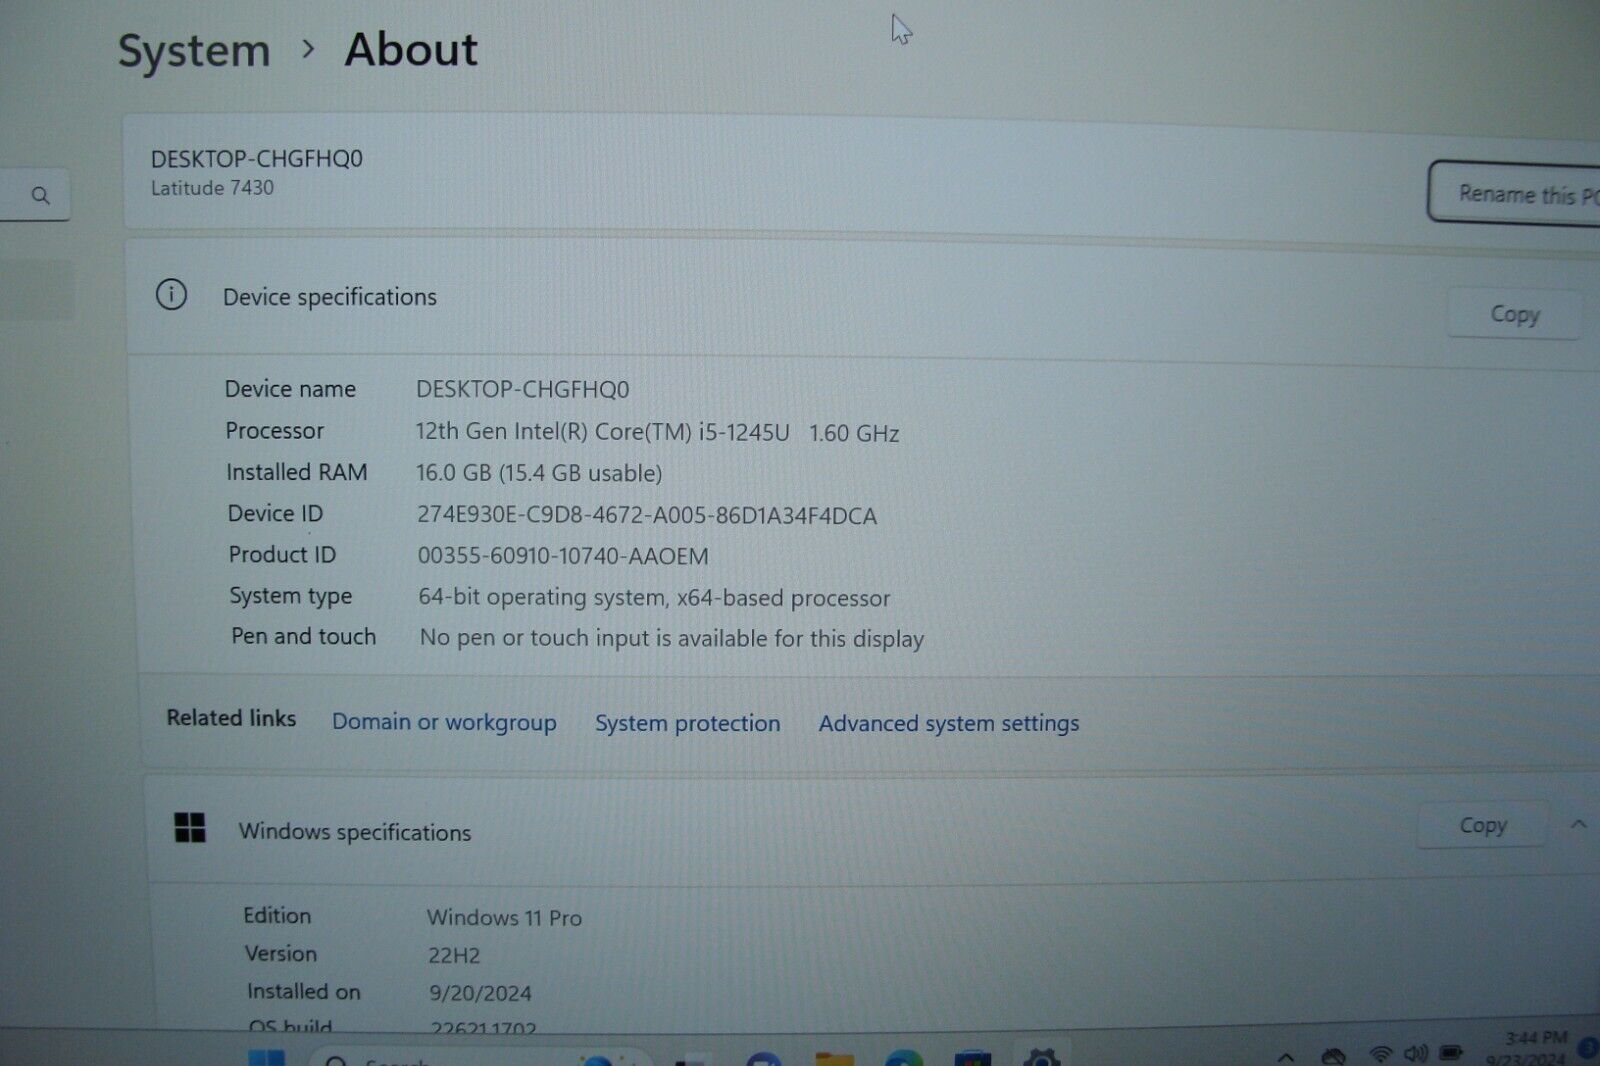Open the System protection link

pos(687,723)
